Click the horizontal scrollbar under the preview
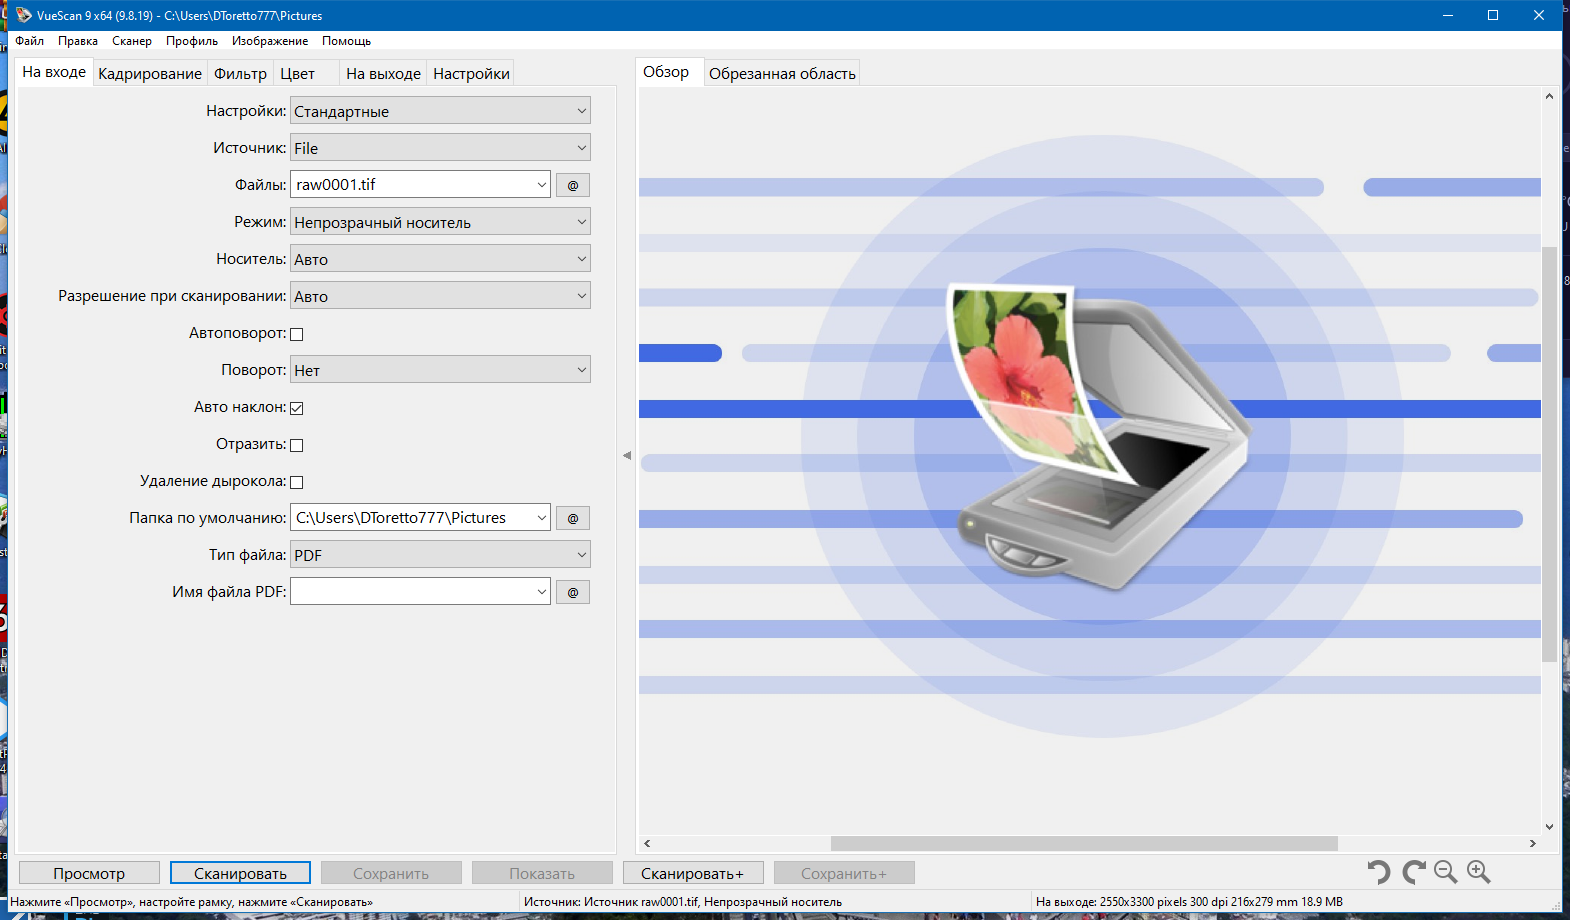 point(1084,843)
